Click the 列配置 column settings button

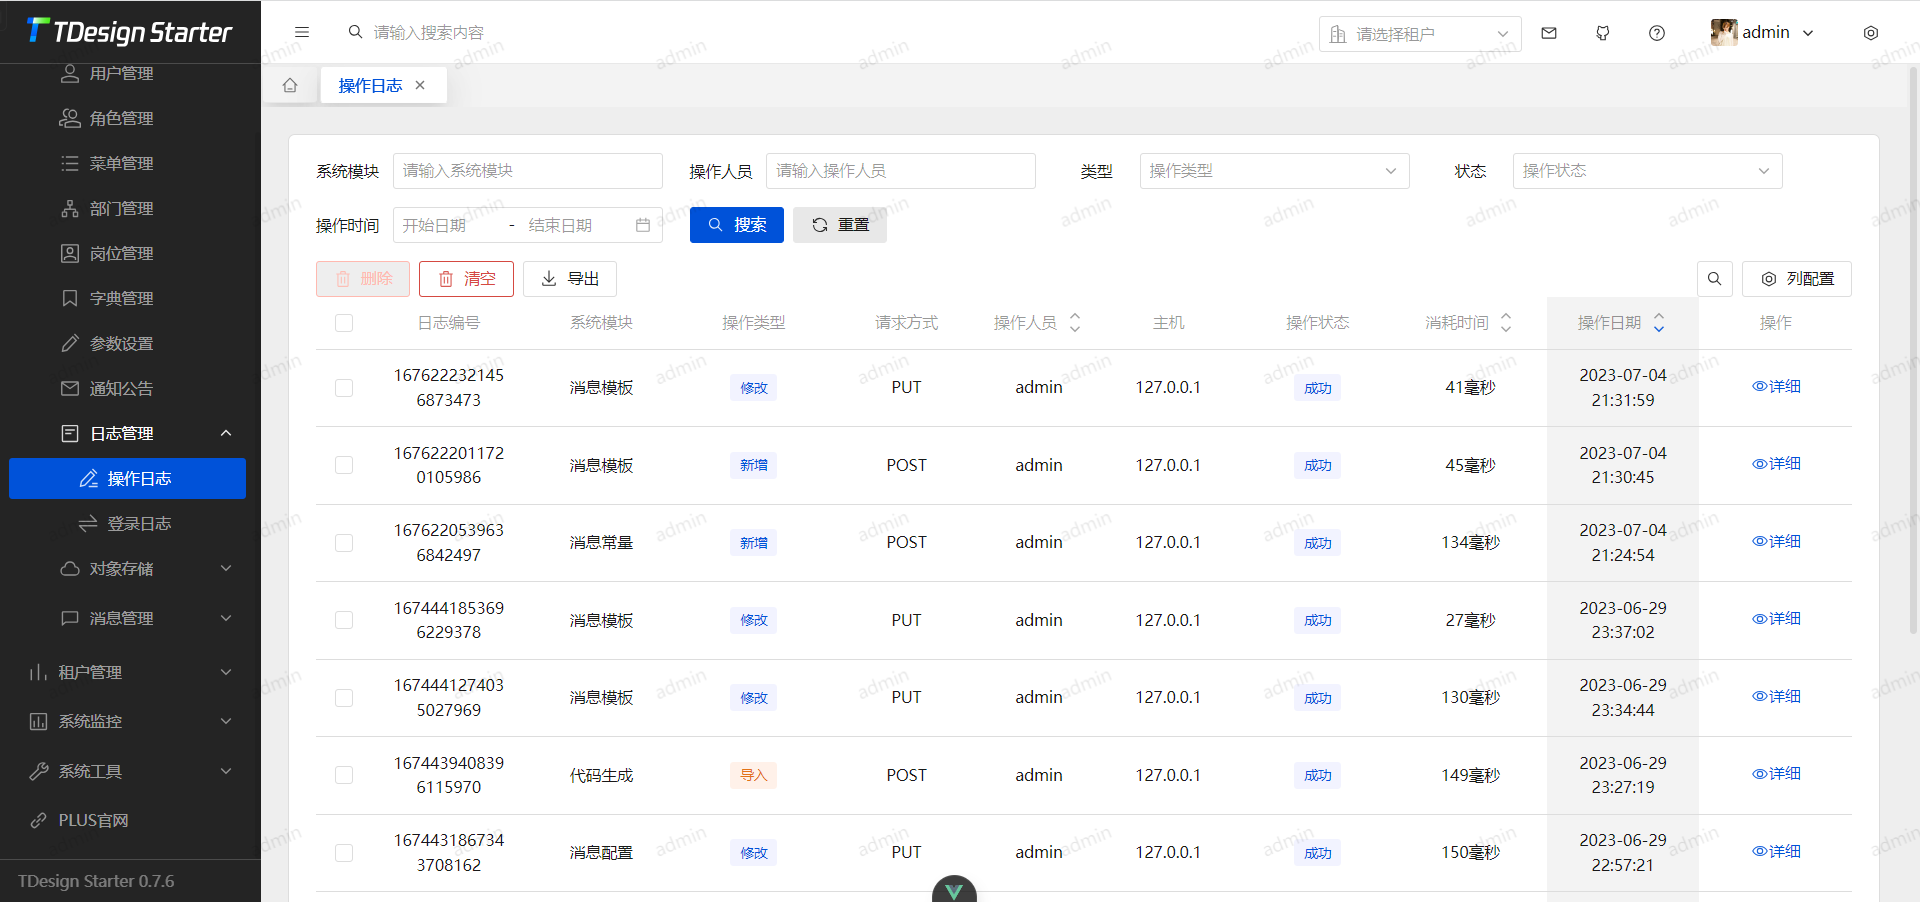pos(1797,279)
